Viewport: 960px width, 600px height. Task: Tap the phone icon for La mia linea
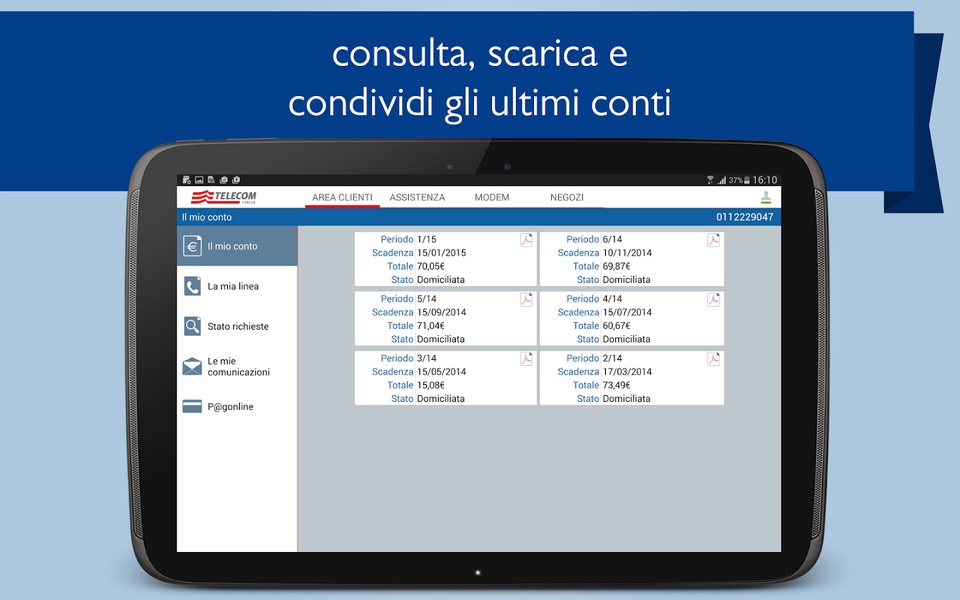pos(192,286)
